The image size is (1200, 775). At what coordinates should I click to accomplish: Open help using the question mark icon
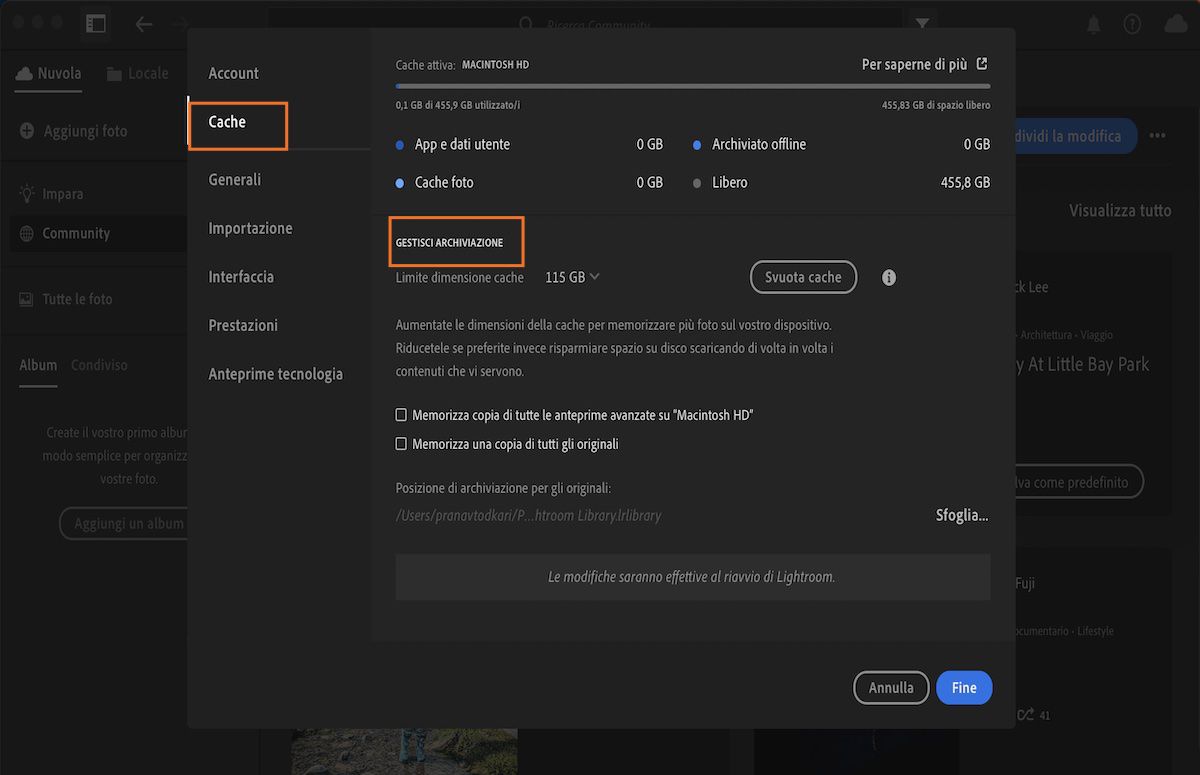(x=1132, y=24)
